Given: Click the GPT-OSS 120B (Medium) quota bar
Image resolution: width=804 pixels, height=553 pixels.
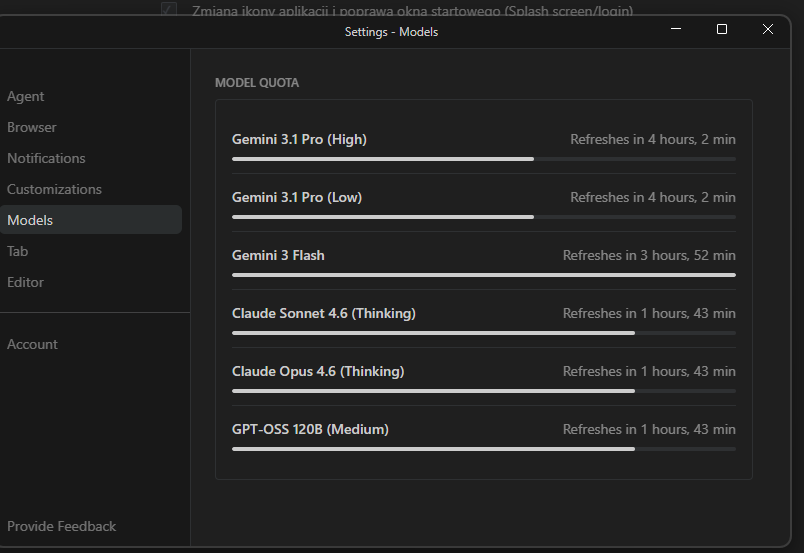Looking at the screenshot, I should (x=484, y=449).
